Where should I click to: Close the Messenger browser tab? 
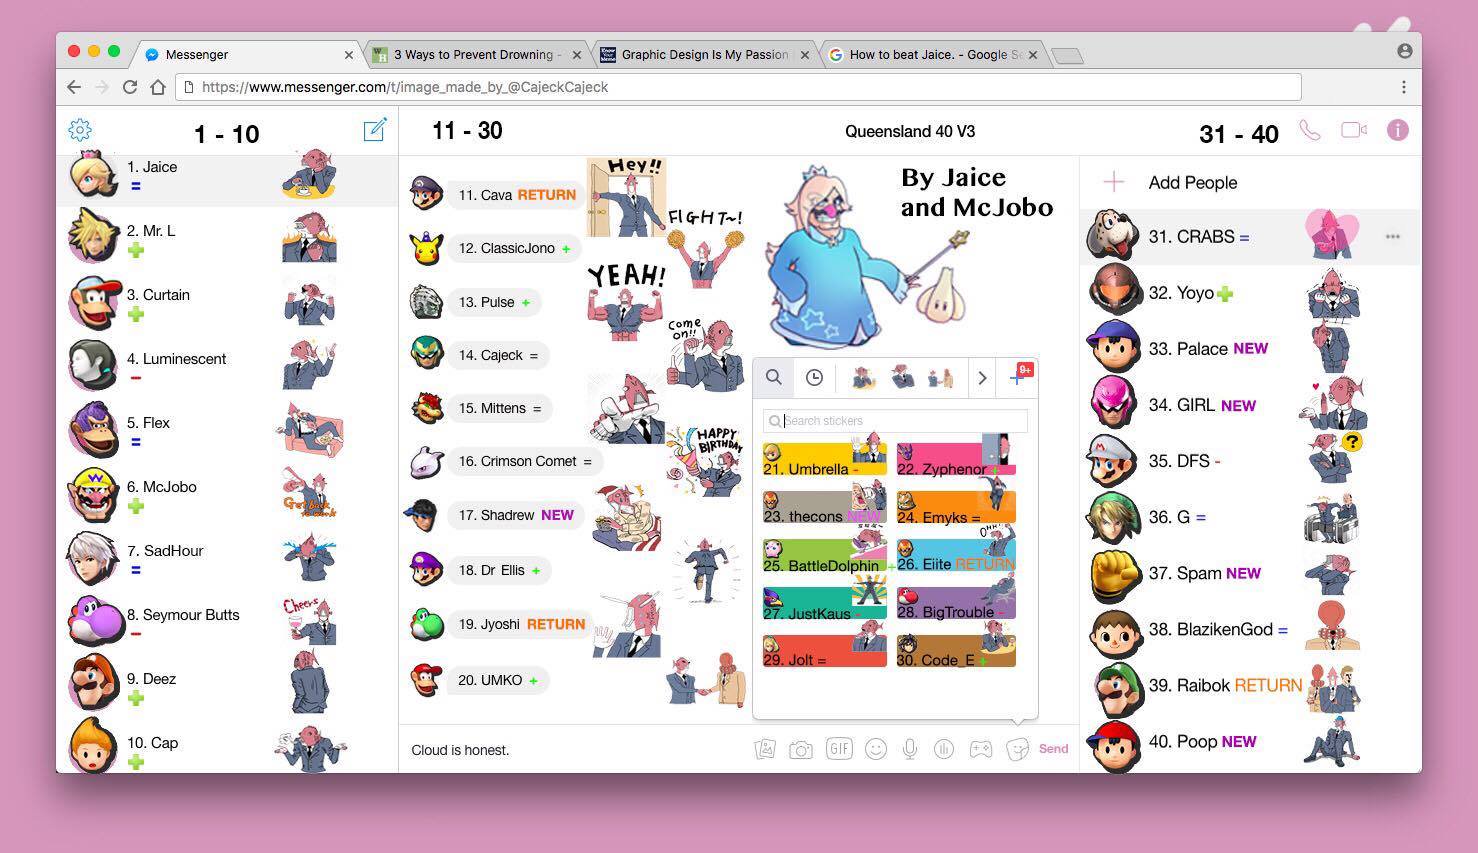(349, 55)
